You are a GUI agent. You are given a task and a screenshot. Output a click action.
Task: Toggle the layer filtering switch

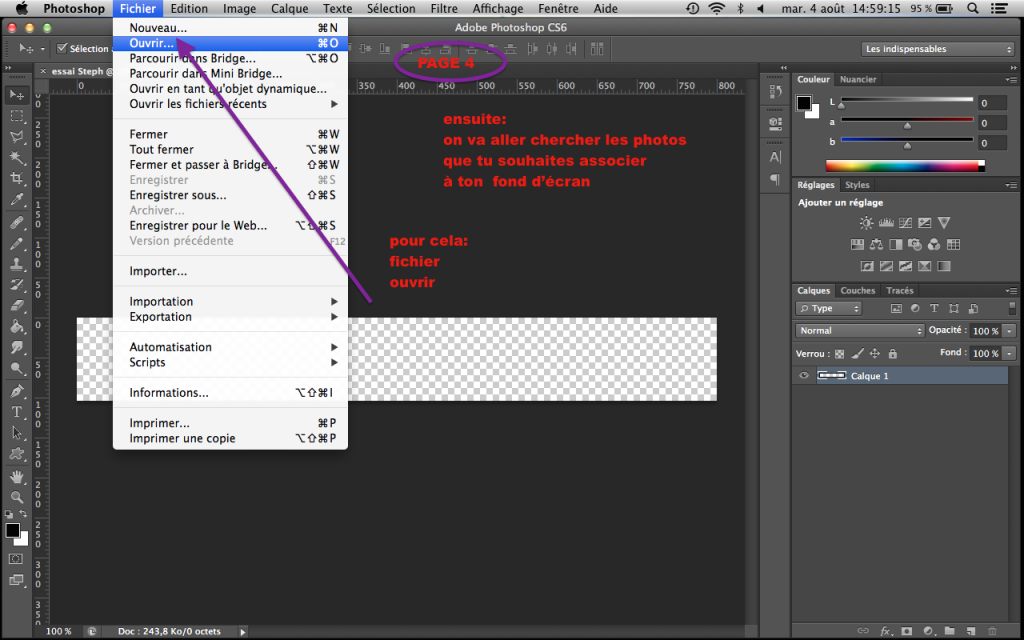point(1012,308)
